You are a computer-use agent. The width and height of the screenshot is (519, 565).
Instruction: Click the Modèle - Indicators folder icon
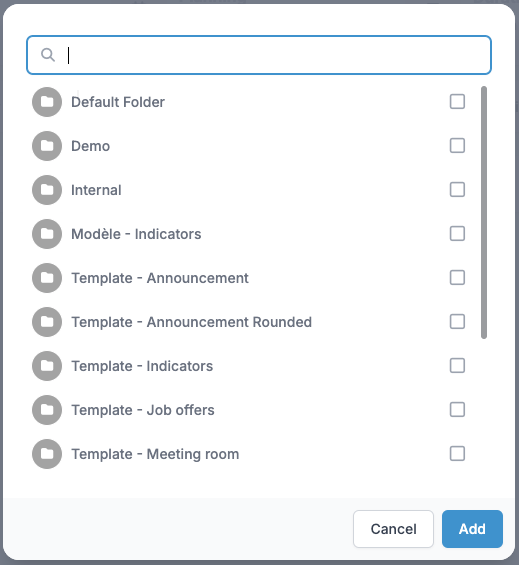pyautogui.click(x=47, y=234)
